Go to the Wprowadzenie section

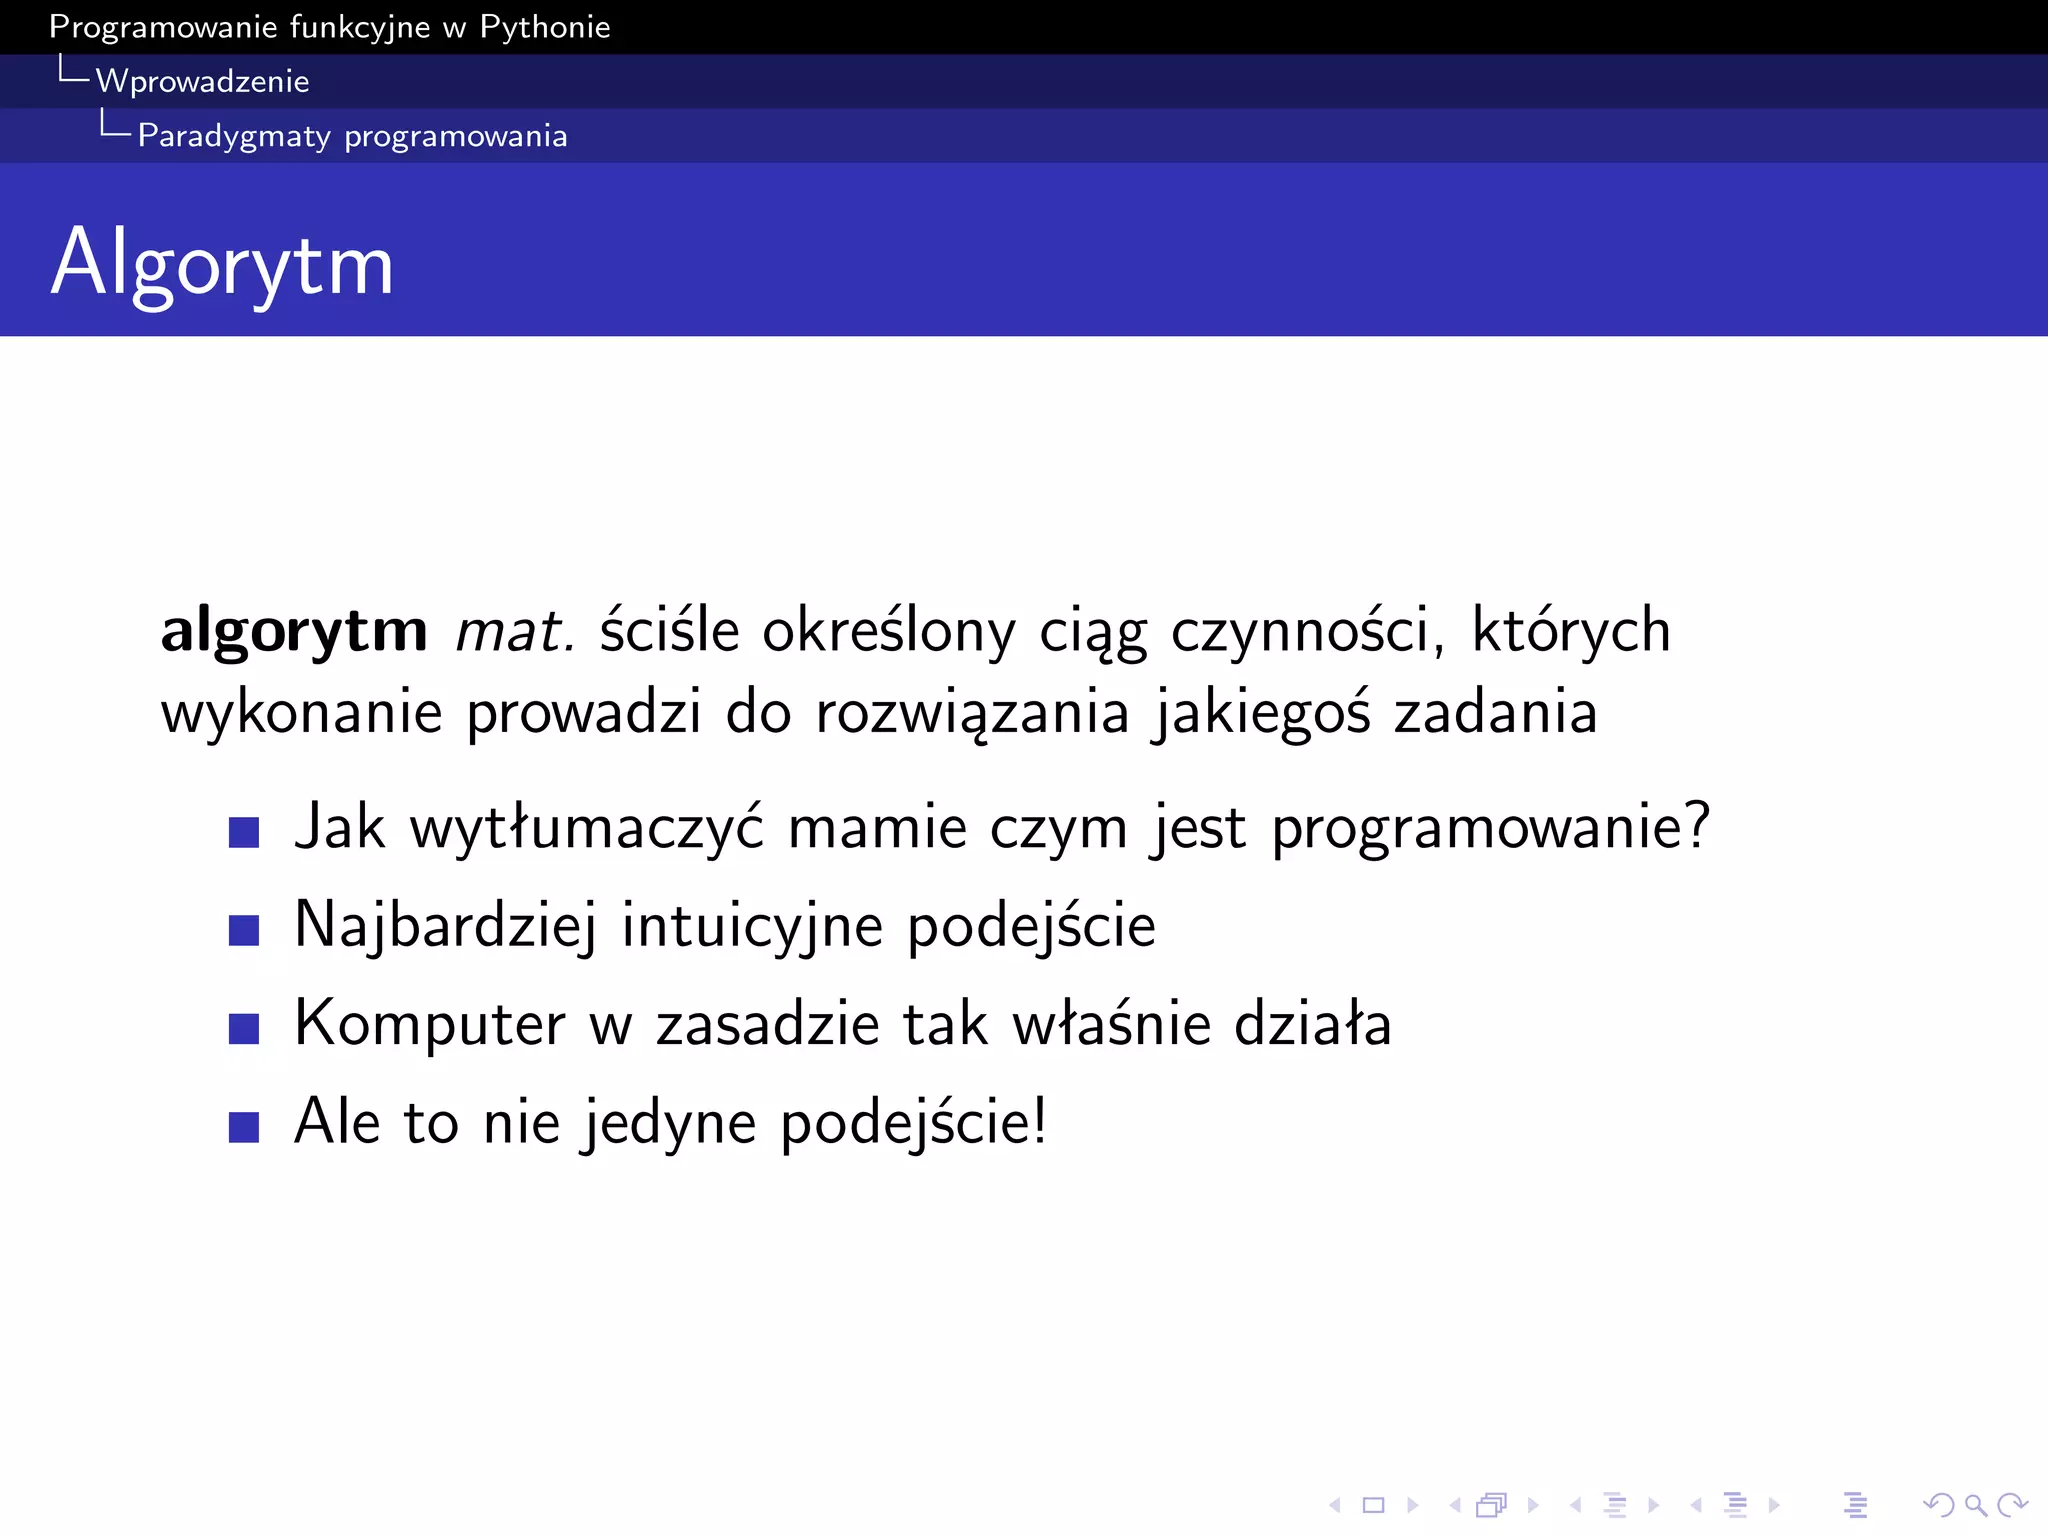click(202, 81)
